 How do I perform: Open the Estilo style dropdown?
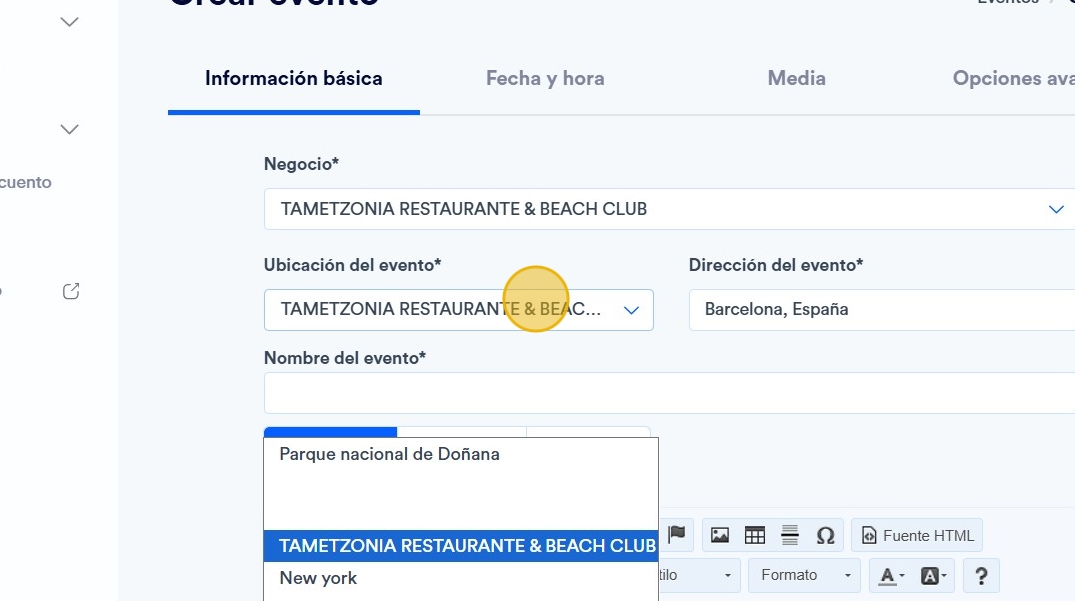pos(698,575)
